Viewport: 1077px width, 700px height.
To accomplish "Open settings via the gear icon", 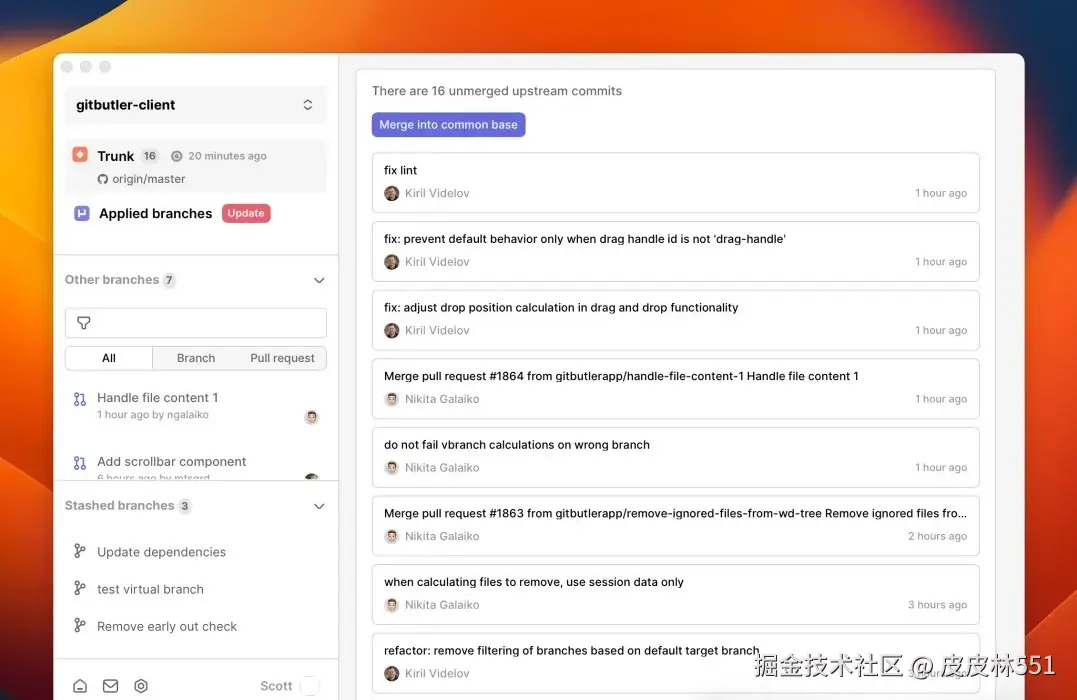I will coord(141,686).
